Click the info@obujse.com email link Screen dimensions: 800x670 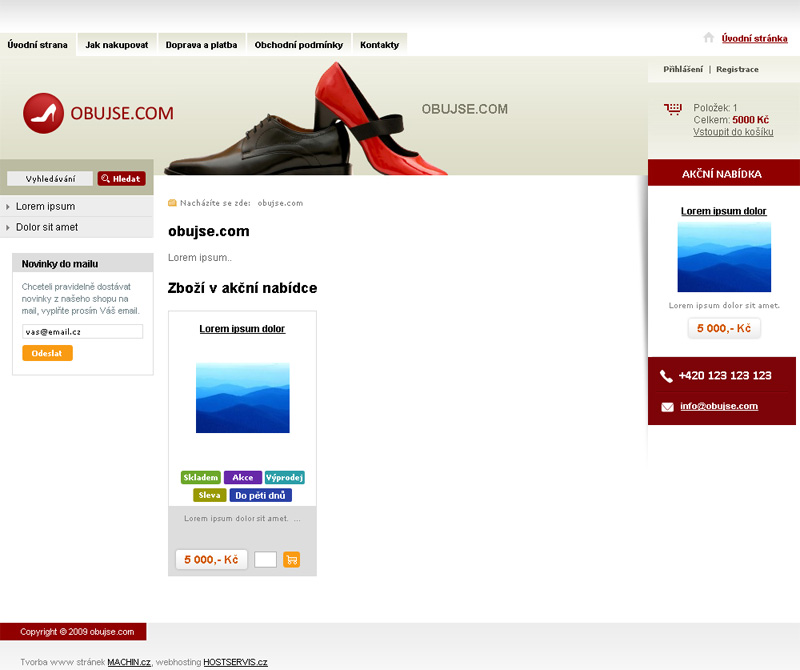[719, 406]
